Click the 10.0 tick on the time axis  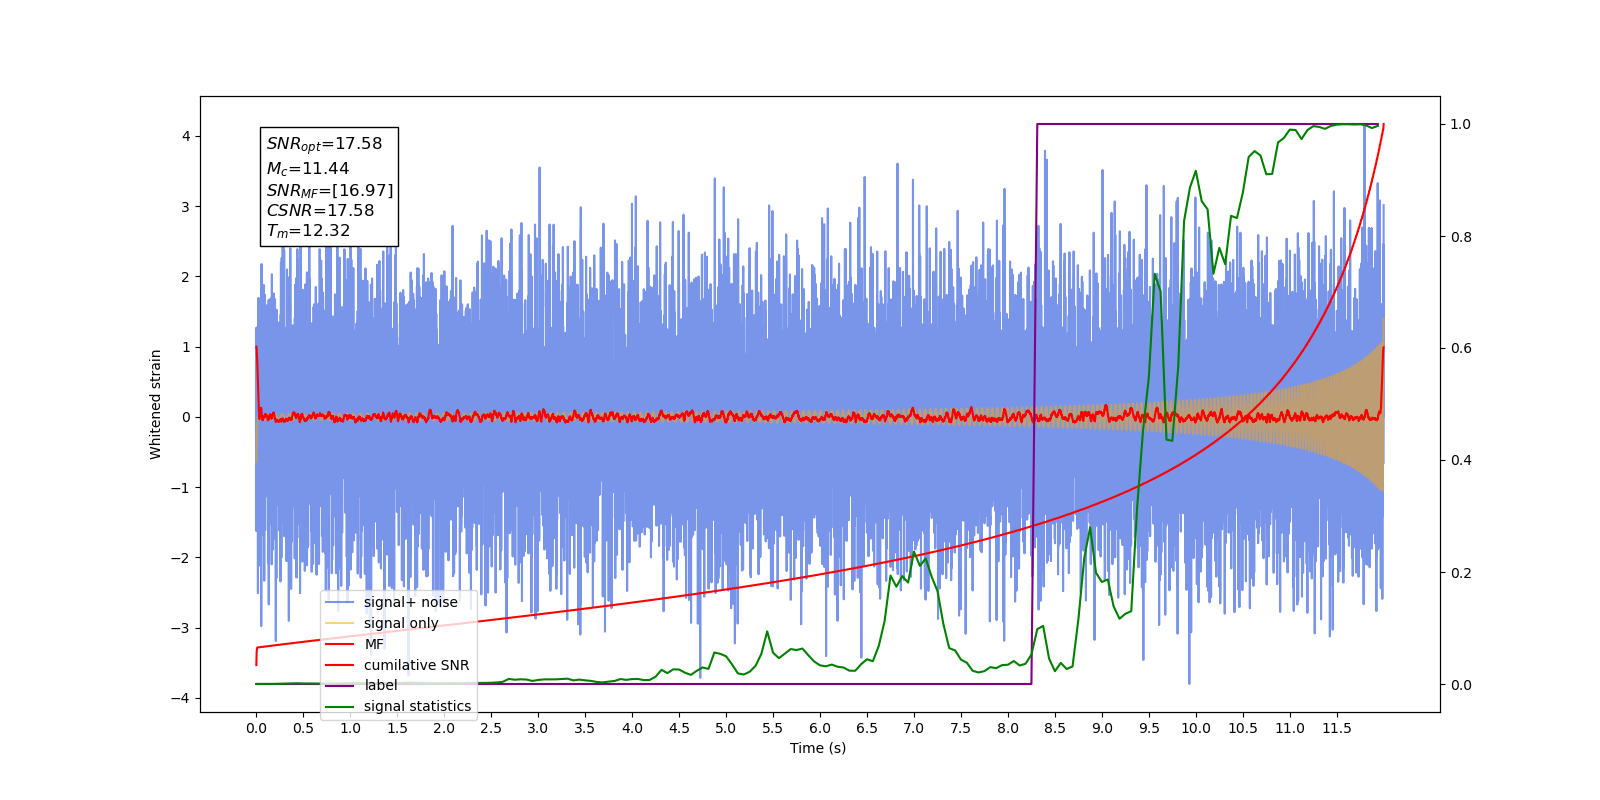[1196, 728]
